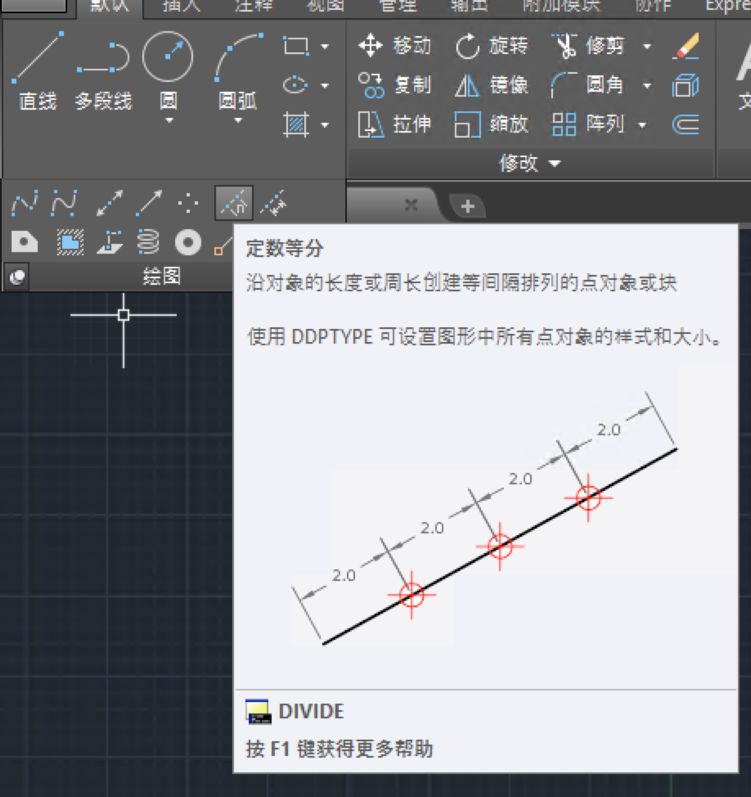Switch to the 默认 ribbon tab
The image size is (751, 797).
tap(109, 7)
